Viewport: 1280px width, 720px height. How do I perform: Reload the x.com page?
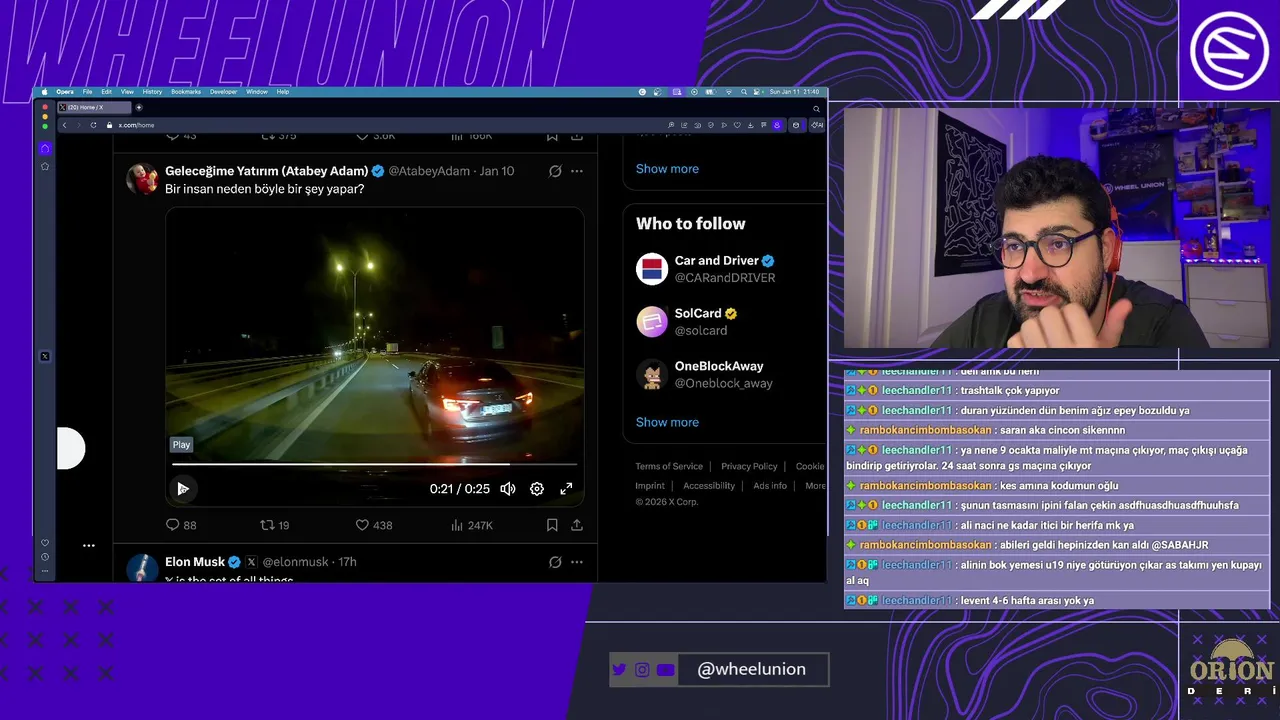(94, 125)
